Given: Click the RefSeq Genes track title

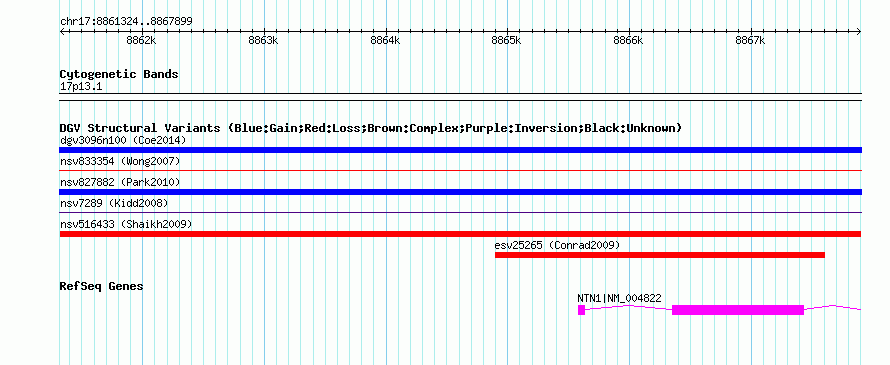Looking at the screenshot, I should tap(101, 286).
